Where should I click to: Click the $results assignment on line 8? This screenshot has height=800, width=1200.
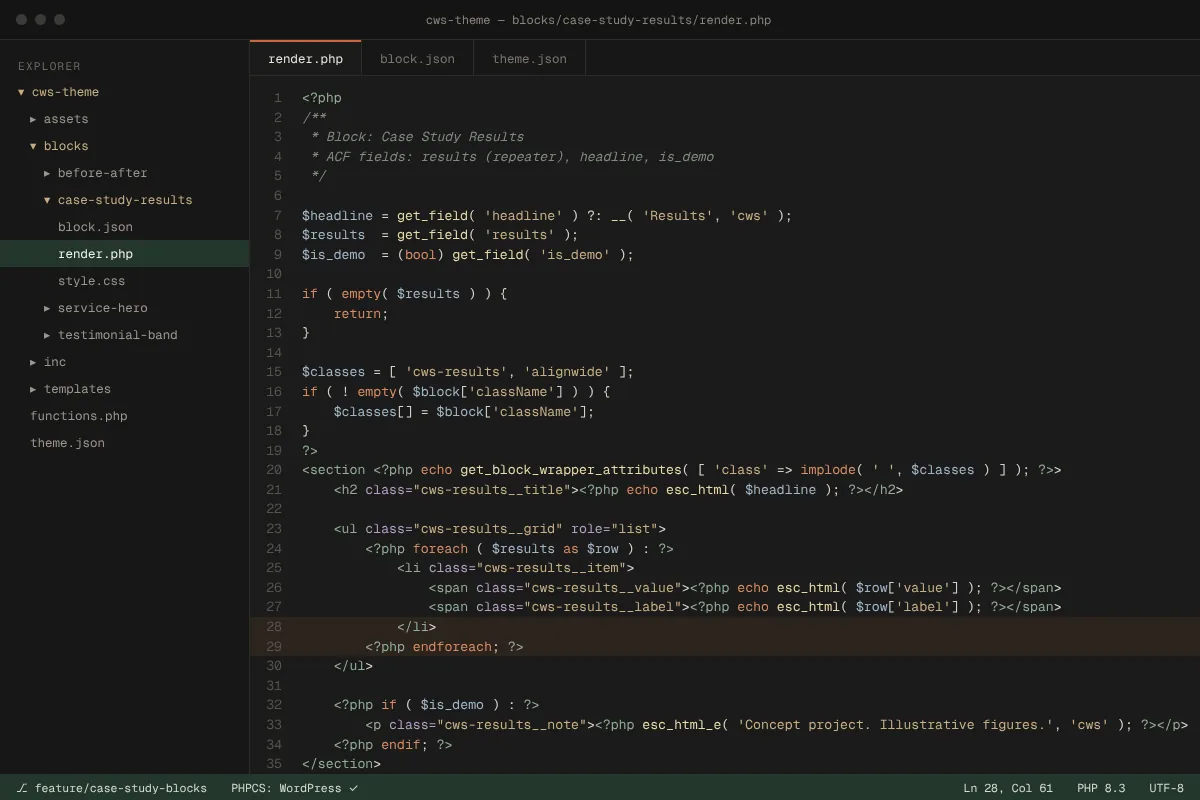point(440,235)
